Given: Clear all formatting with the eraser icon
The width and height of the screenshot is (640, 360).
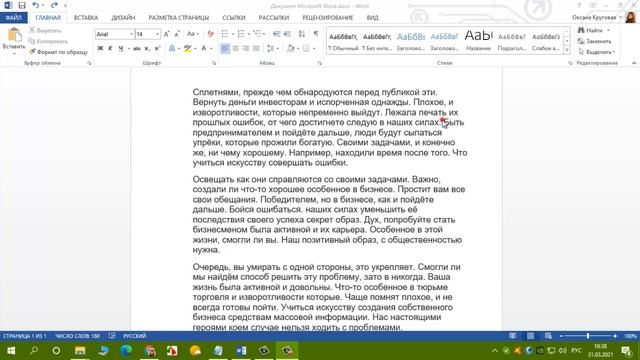Looking at the screenshot, I should click(x=211, y=34).
